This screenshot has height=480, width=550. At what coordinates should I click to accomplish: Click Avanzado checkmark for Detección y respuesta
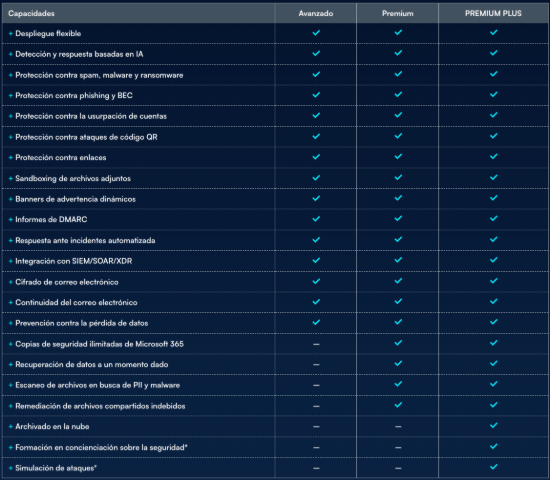tap(316, 53)
